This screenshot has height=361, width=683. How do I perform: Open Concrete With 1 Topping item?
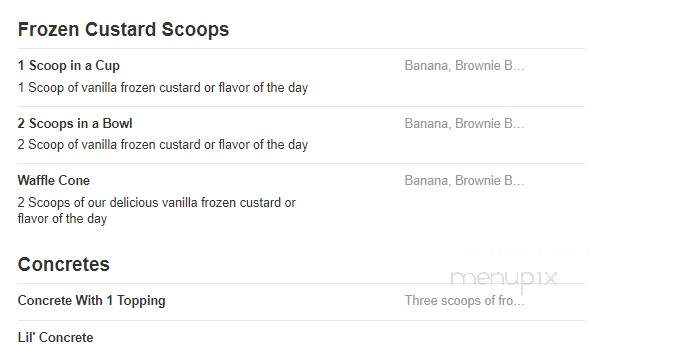click(x=91, y=300)
